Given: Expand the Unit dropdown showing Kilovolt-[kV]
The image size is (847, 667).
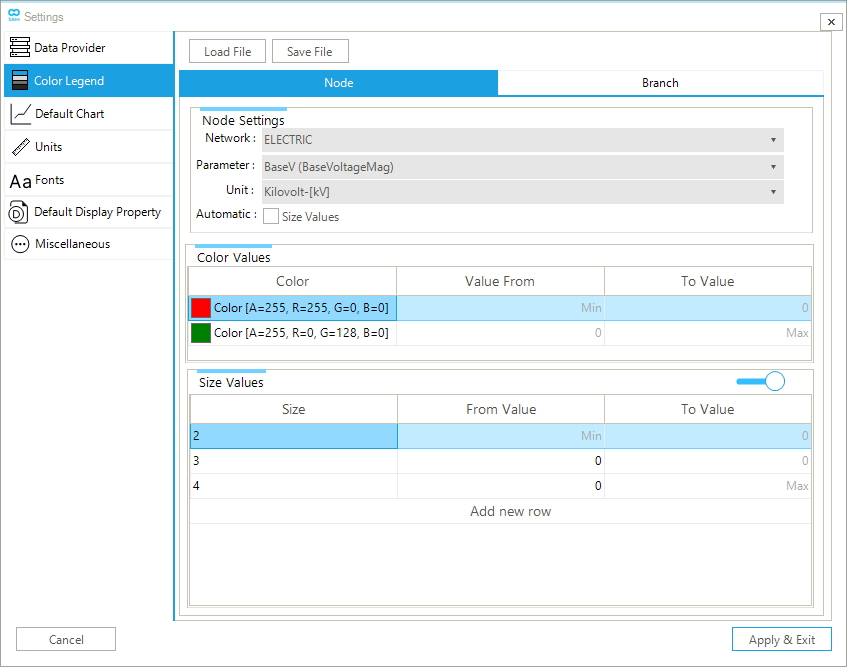Looking at the screenshot, I should coord(522,191).
